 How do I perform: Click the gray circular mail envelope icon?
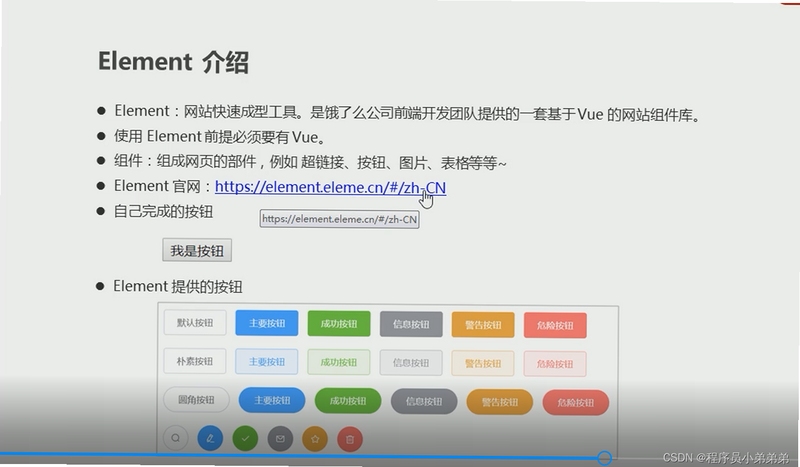[x=280, y=438]
